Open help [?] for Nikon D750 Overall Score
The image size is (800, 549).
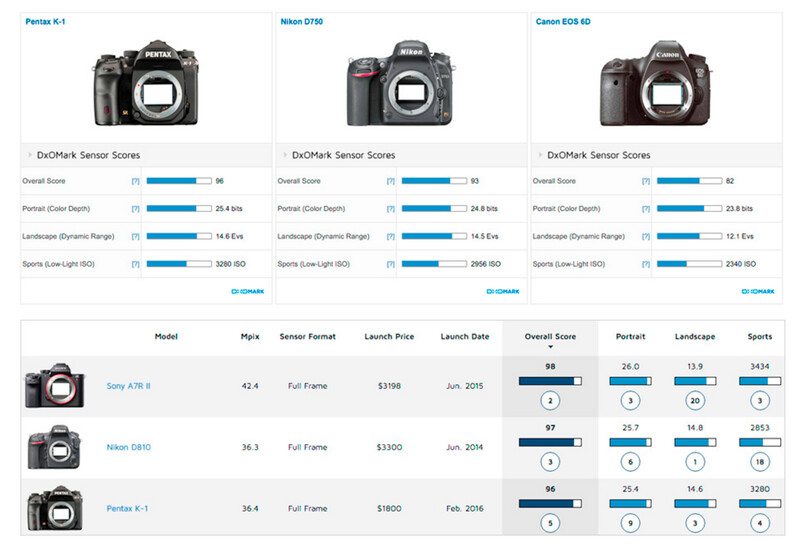click(x=390, y=181)
